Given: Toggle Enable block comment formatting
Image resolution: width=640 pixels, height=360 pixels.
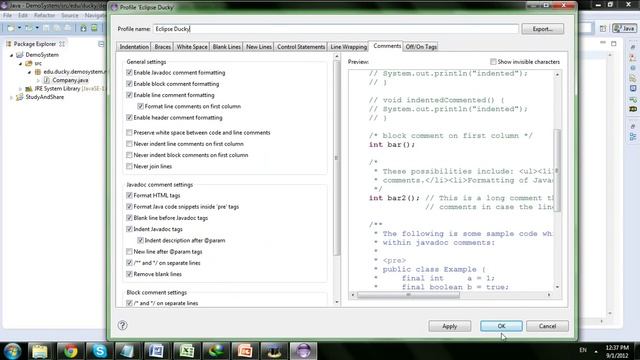Looking at the screenshot, I should pos(129,84).
